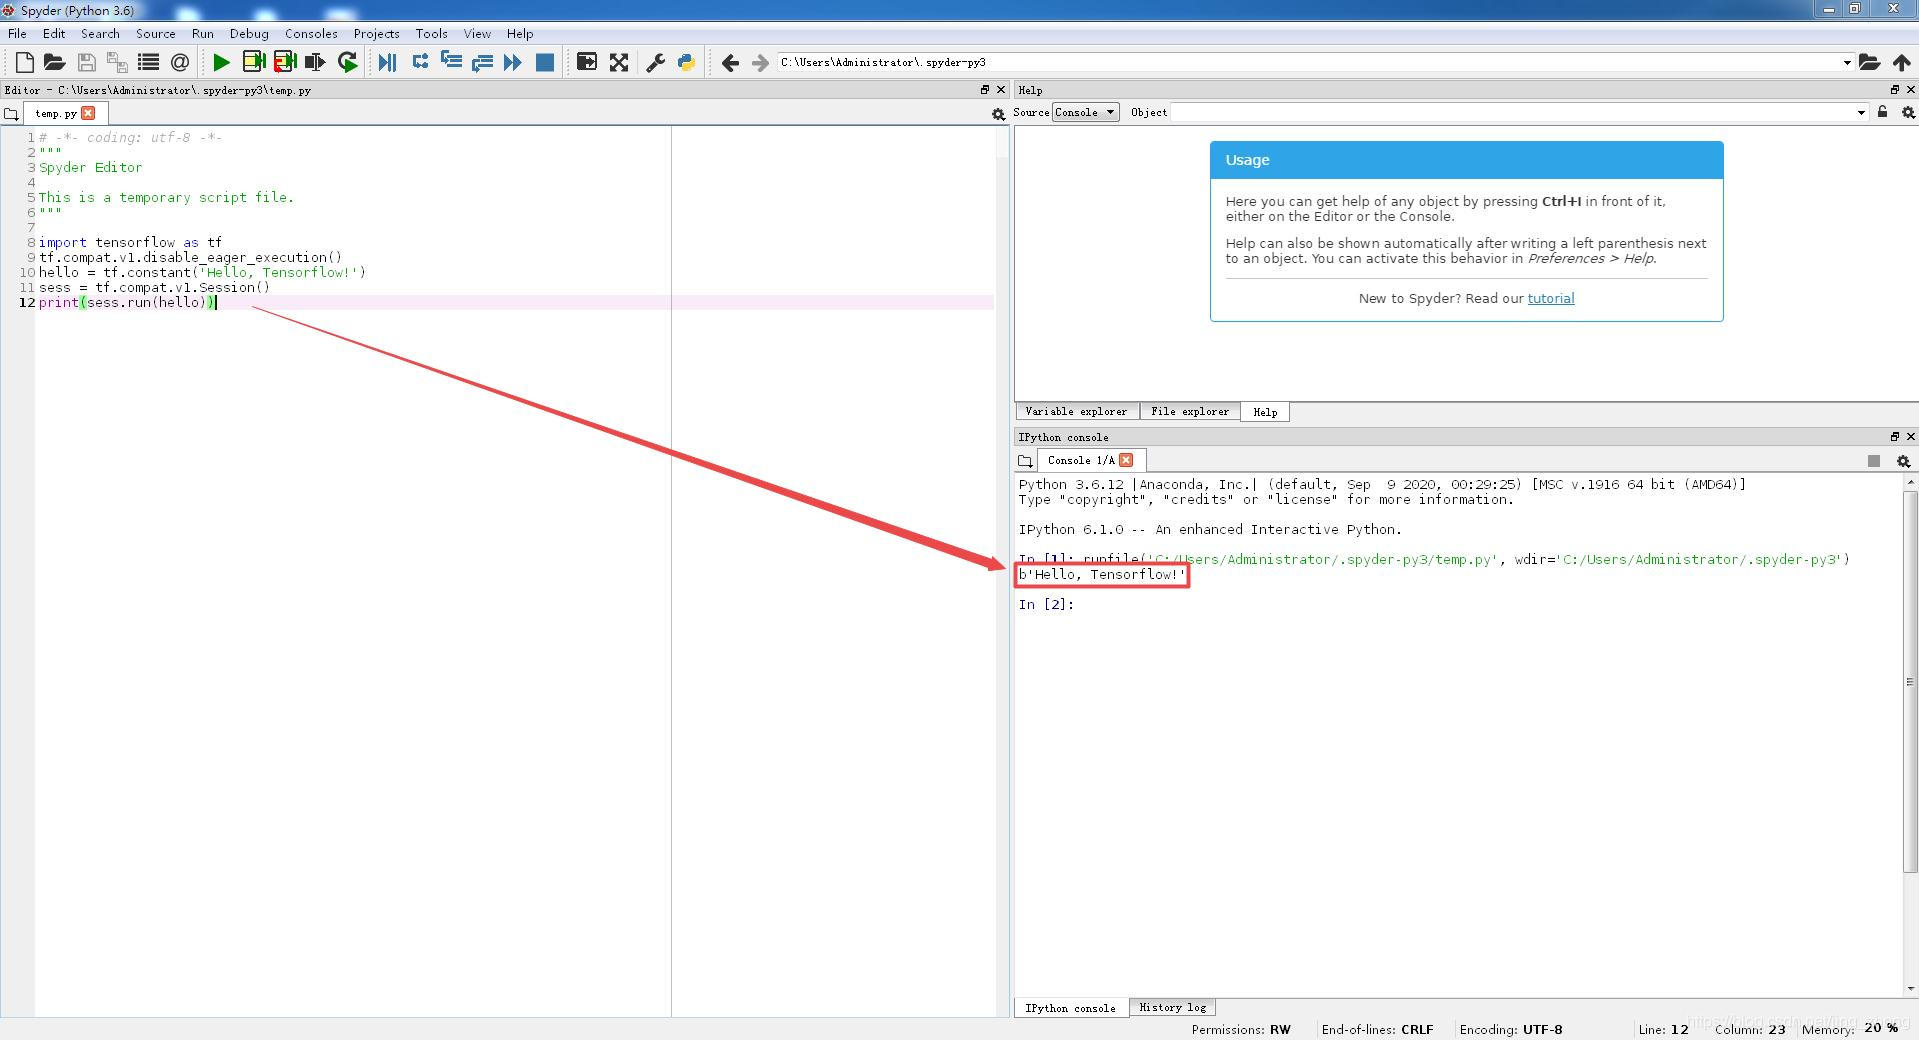Stop debugging with the blue square icon
This screenshot has height=1040, width=1919.
[545, 62]
